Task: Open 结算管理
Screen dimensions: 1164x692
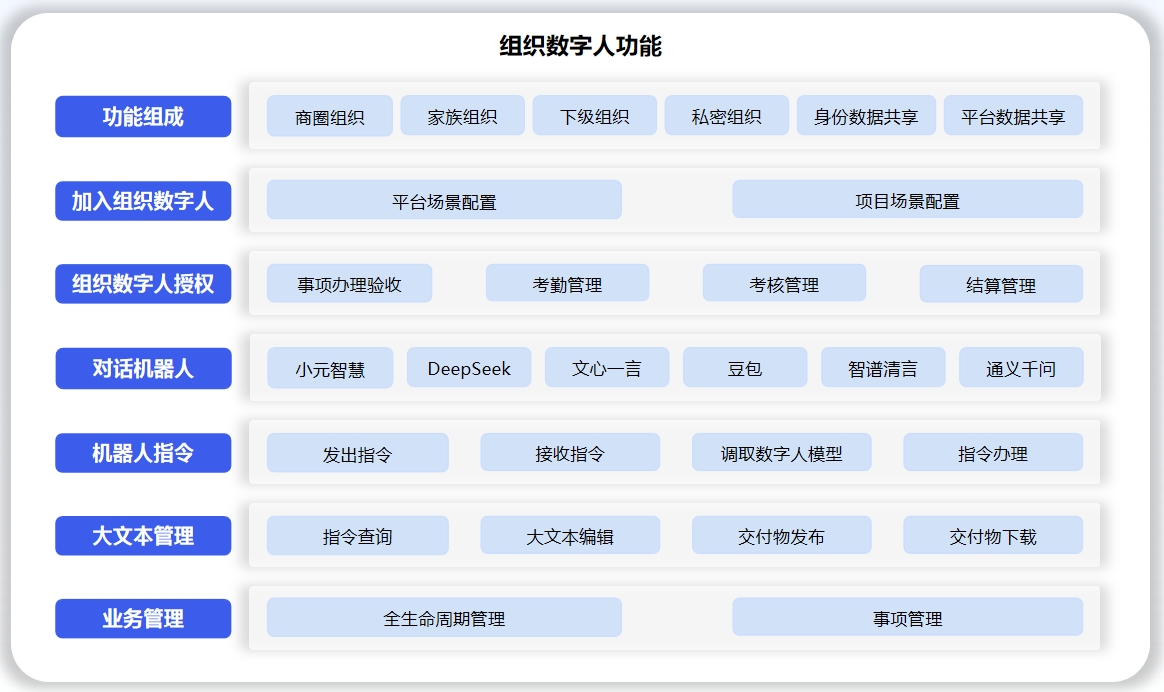Action: pyautogui.click(x=1001, y=284)
